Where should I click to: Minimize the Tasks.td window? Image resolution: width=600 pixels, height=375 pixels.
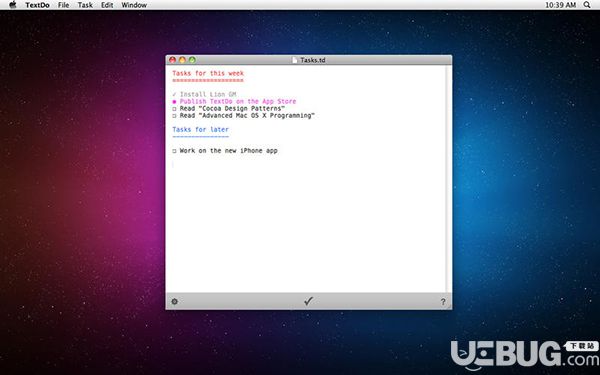(183, 60)
